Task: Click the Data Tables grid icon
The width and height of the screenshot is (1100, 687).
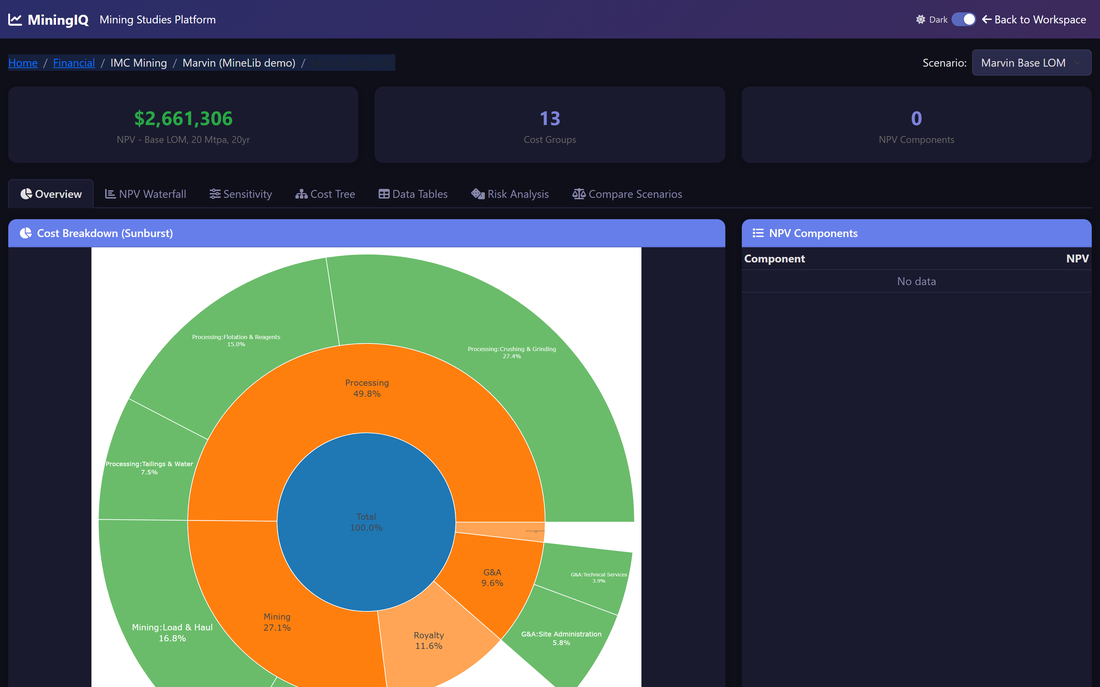Action: [384, 194]
